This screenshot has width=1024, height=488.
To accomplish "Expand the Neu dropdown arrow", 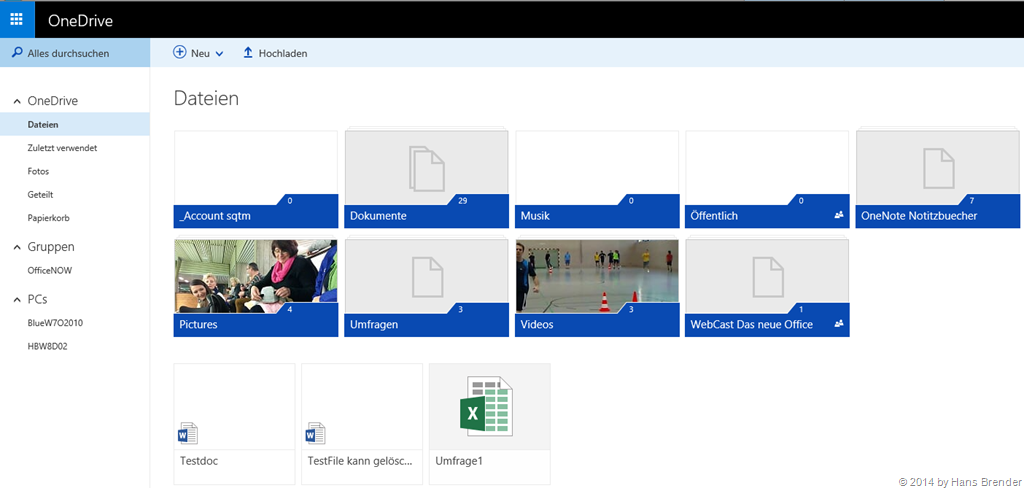I will point(219,54).
